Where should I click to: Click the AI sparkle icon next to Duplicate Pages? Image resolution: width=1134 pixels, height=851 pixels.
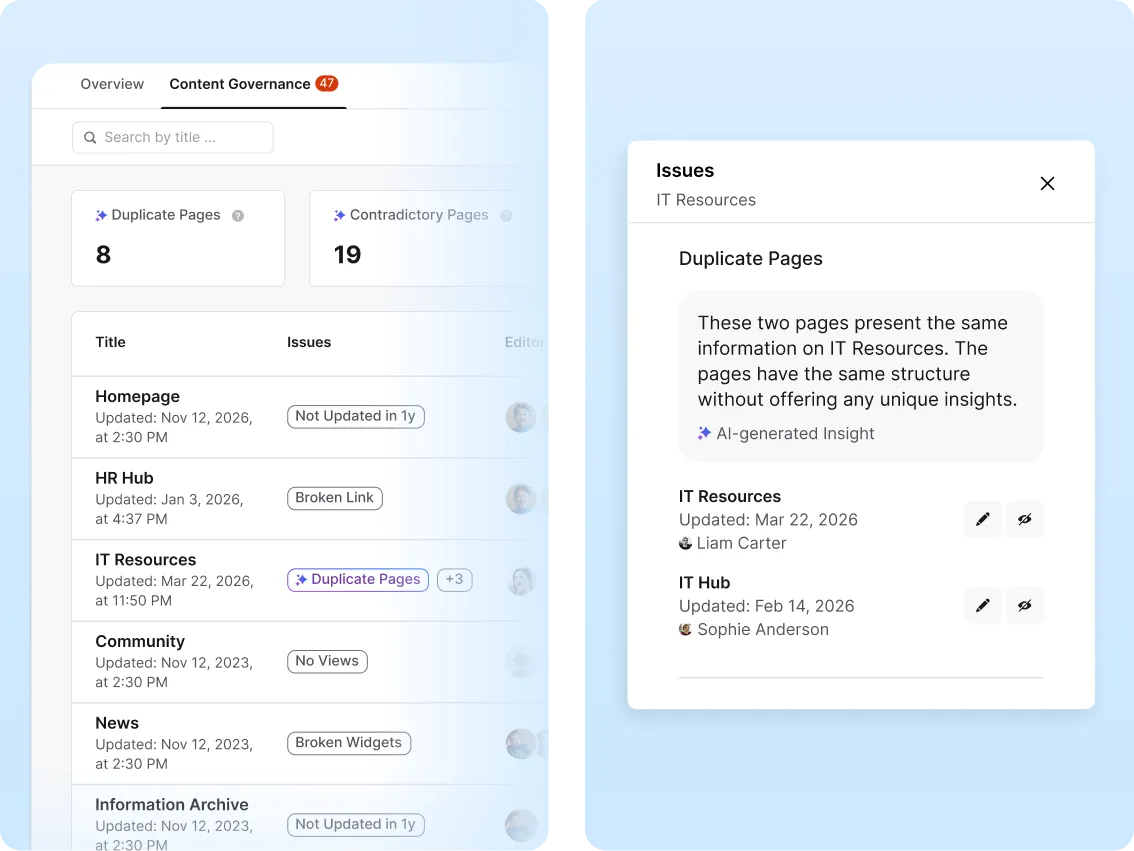pos(99,215)
